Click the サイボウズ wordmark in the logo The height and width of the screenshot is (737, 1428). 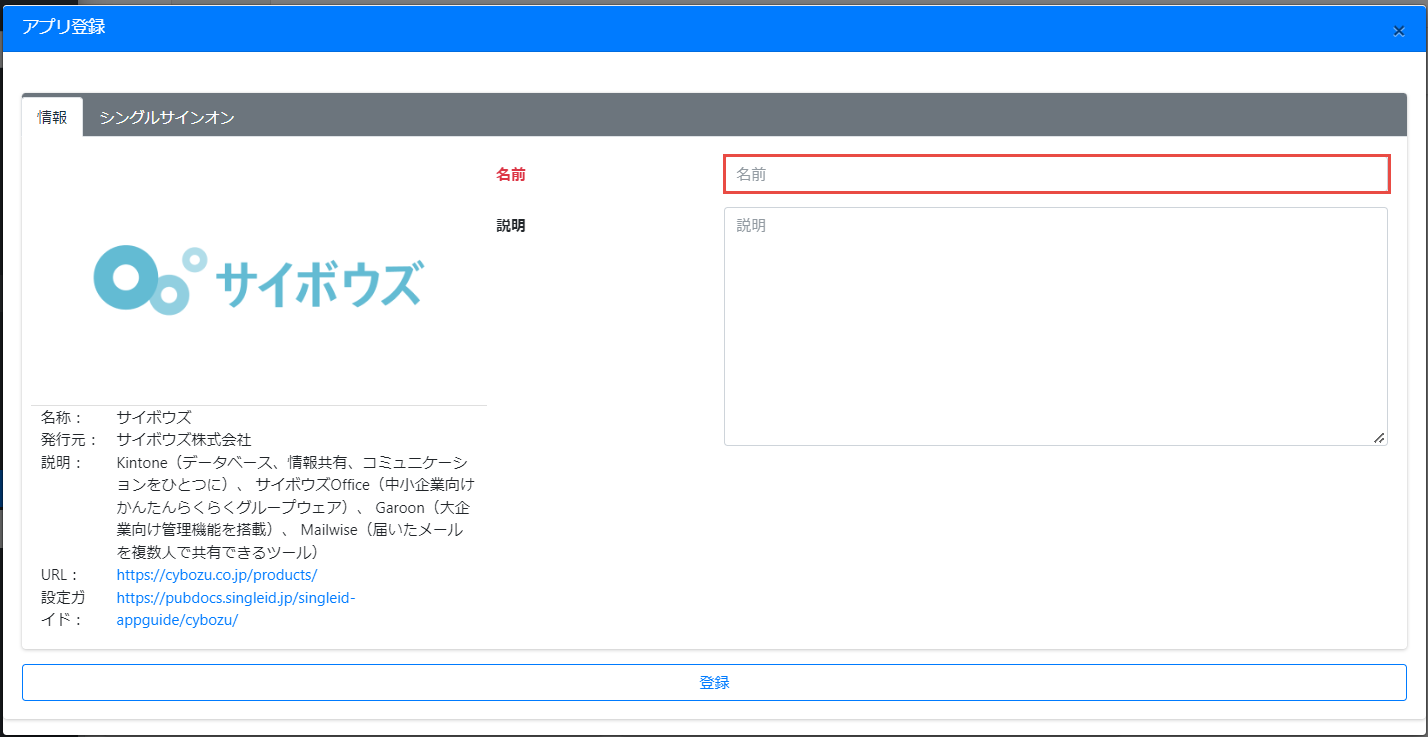point(318,282)
